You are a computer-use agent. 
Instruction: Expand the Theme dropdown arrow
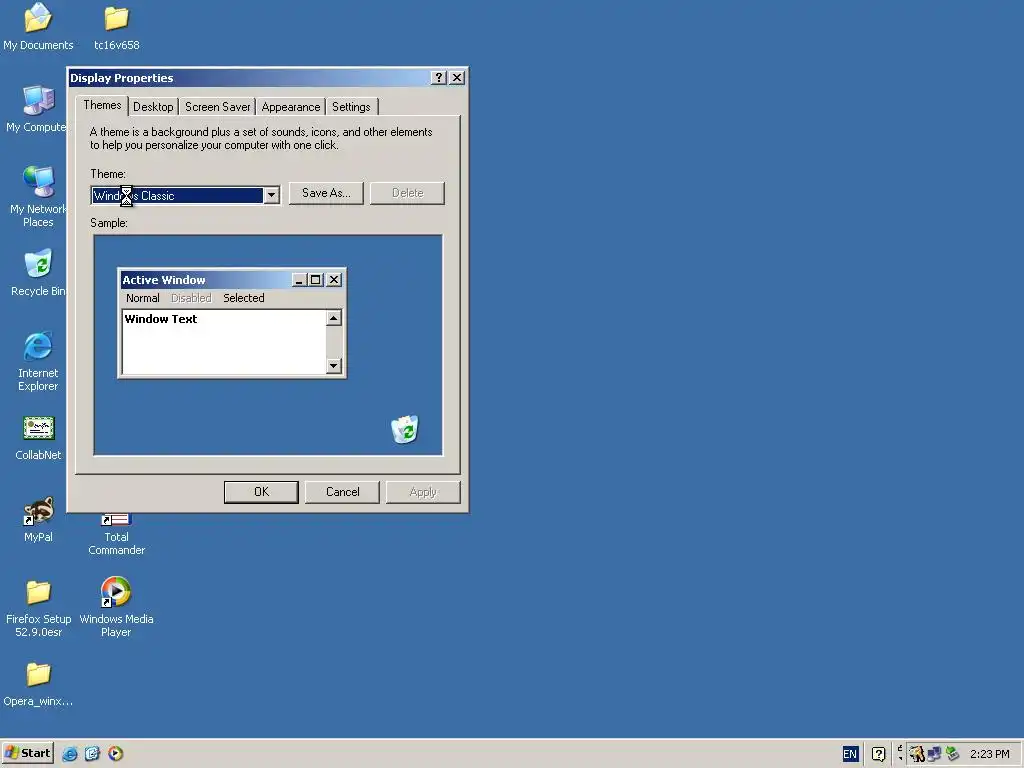(x=272, y=195)
